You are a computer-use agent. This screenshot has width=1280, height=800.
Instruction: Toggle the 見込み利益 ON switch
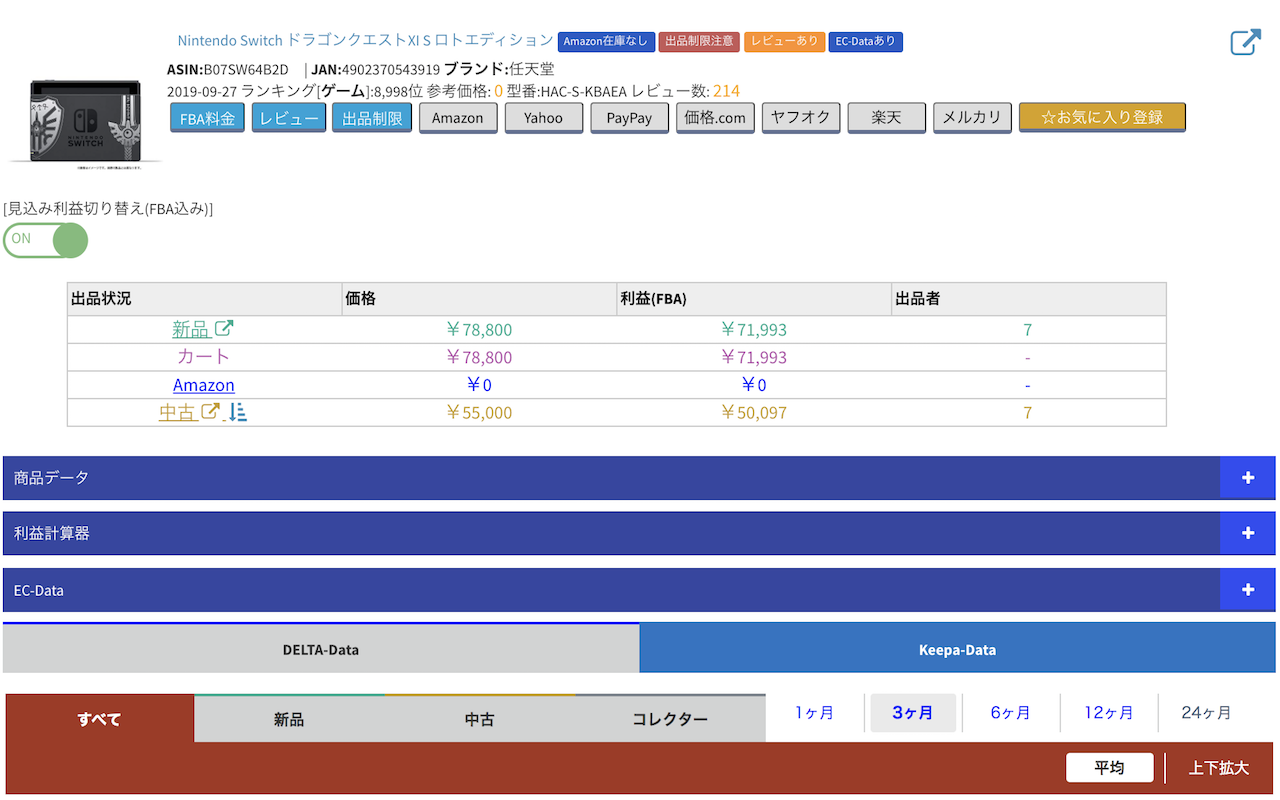tap(45, 240)
